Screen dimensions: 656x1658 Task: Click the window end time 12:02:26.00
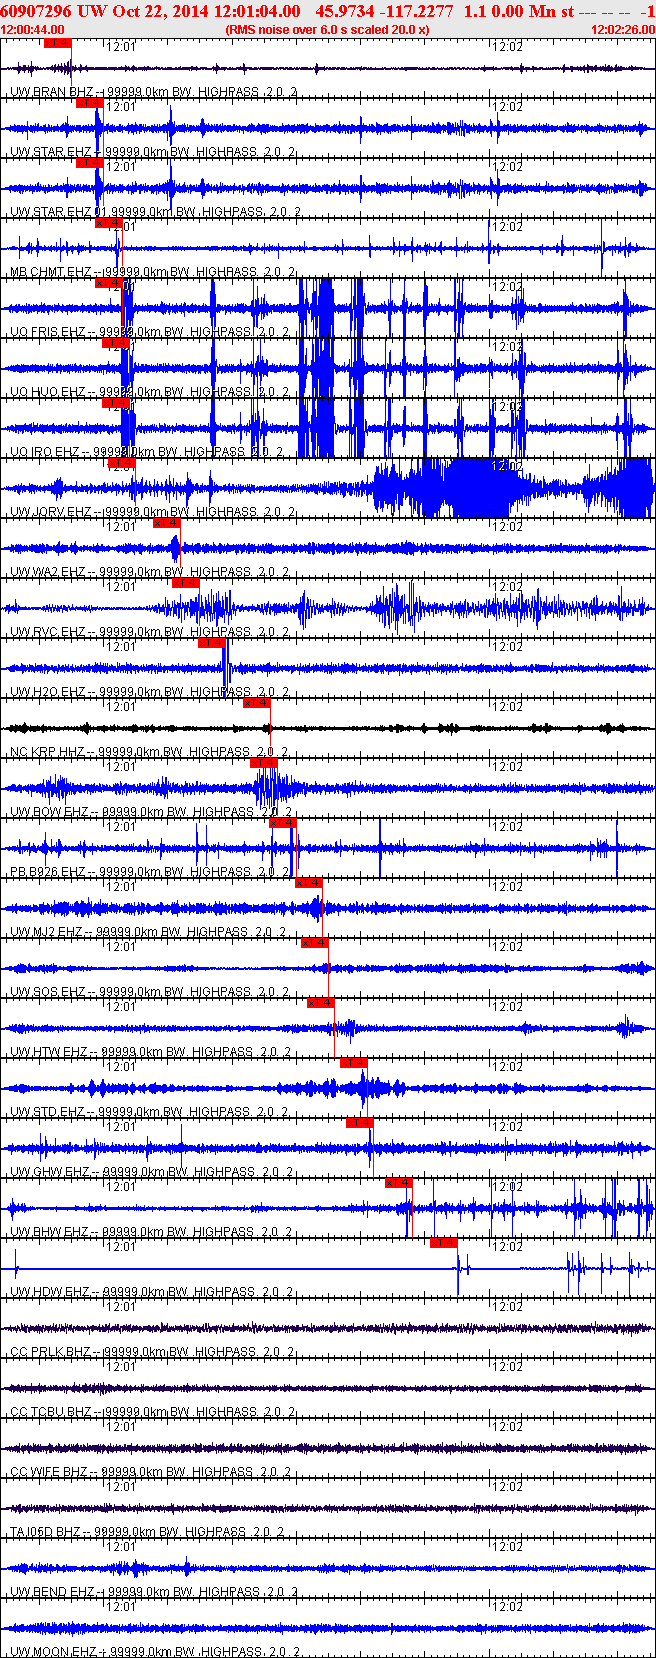623,30
